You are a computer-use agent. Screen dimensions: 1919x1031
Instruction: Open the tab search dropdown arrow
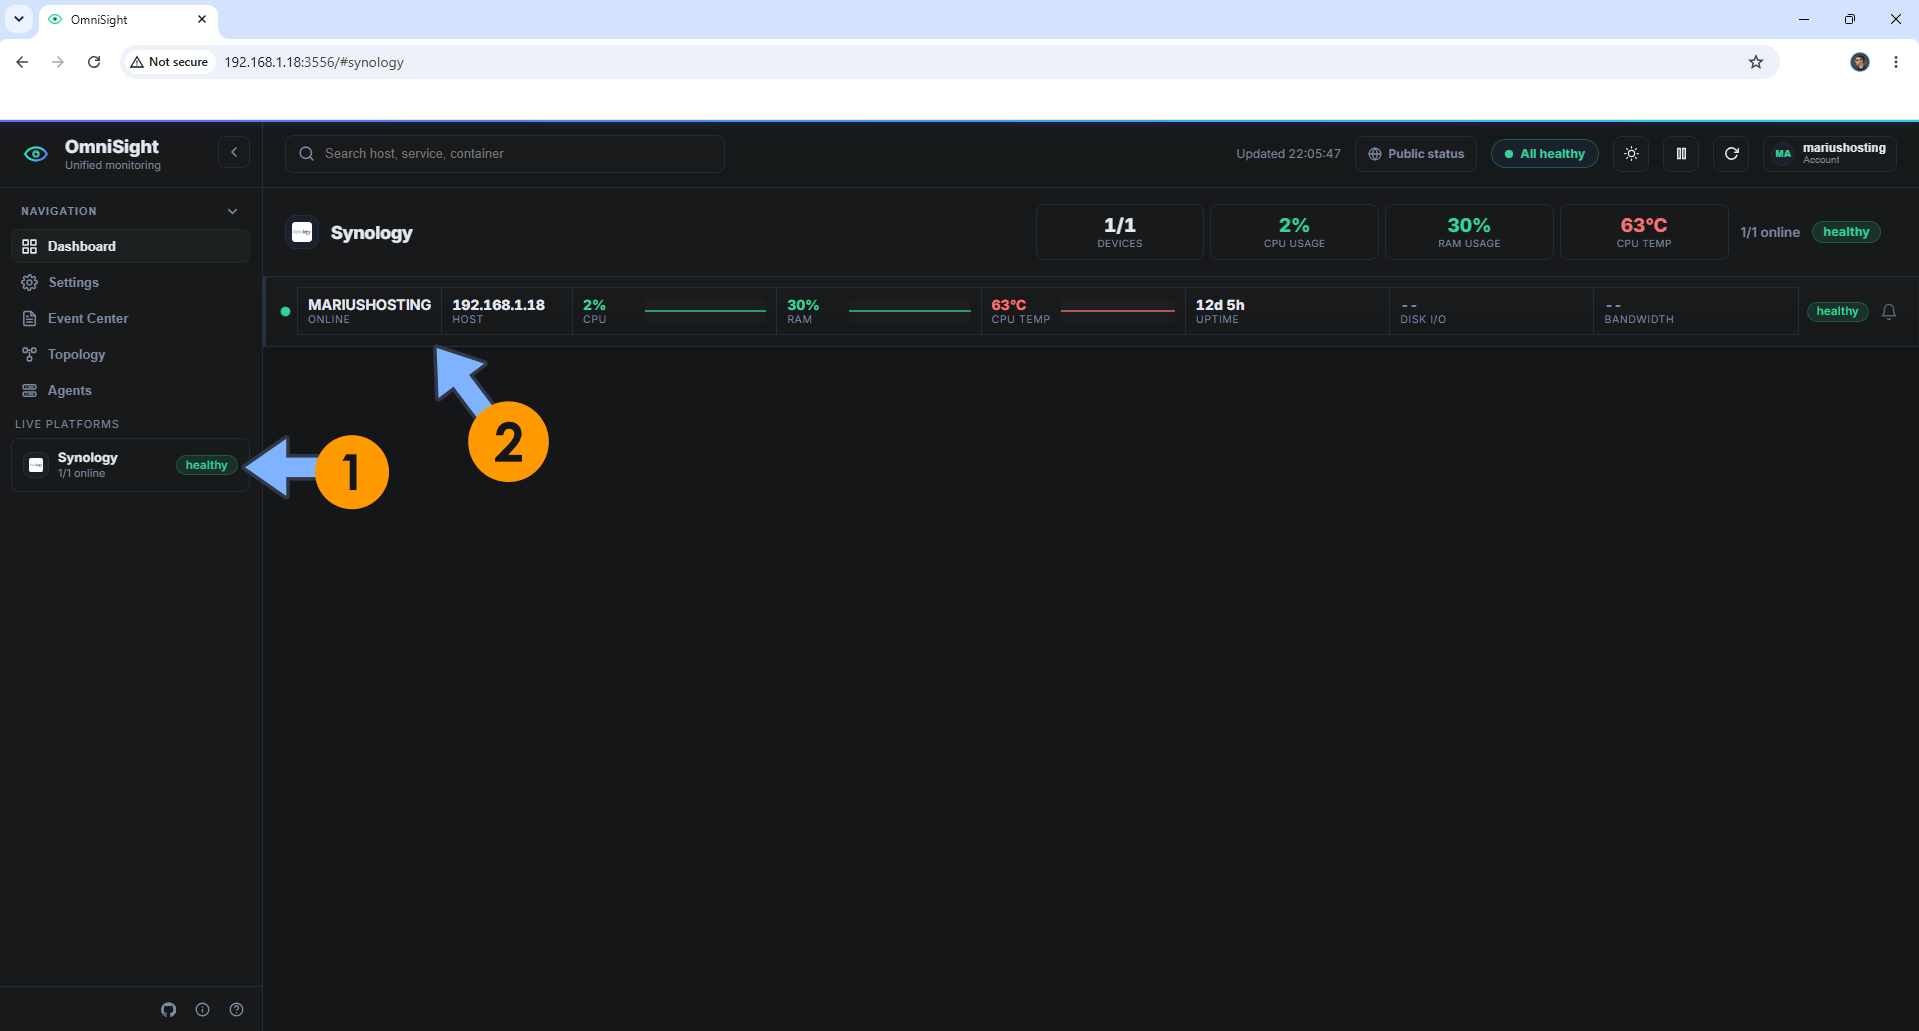tap(19, 19)
